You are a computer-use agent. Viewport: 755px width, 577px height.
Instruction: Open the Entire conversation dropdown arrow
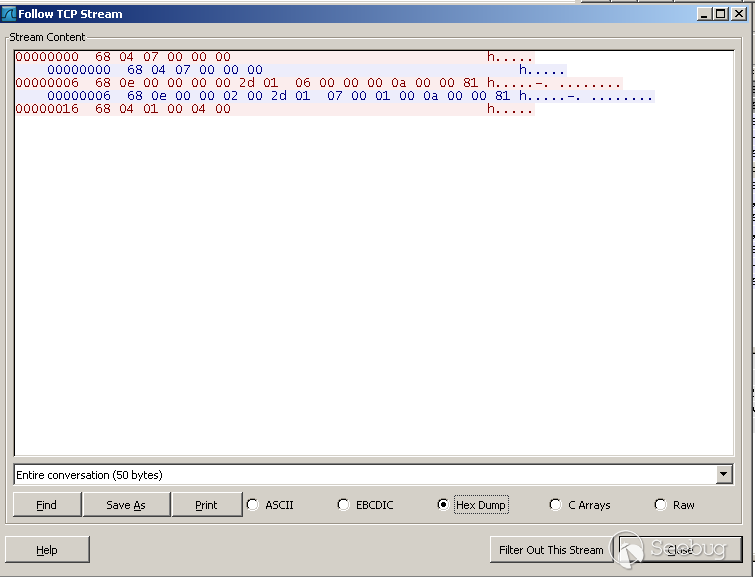(723, 474)
